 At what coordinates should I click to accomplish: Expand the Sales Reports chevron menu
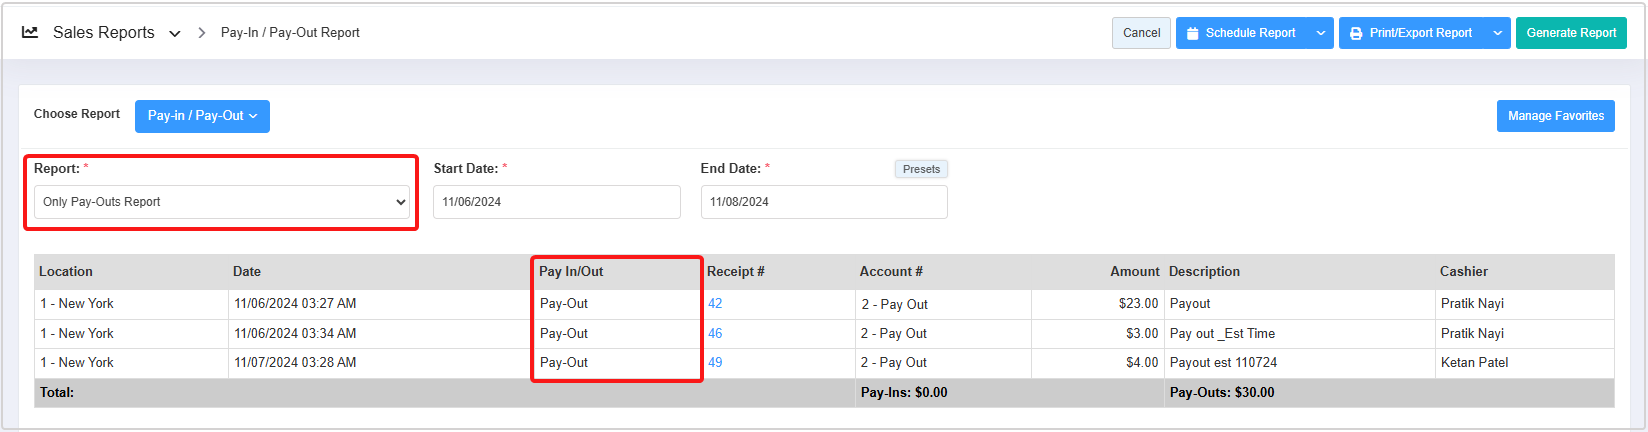pos(175,33)
